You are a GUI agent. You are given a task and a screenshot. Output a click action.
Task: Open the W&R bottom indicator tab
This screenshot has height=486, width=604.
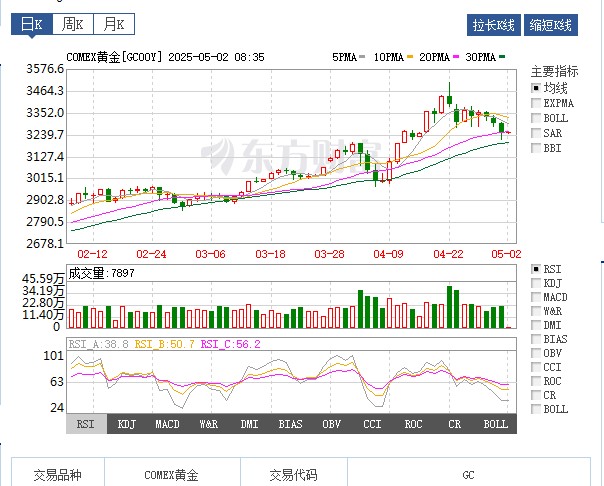click(x=209, y=424)
